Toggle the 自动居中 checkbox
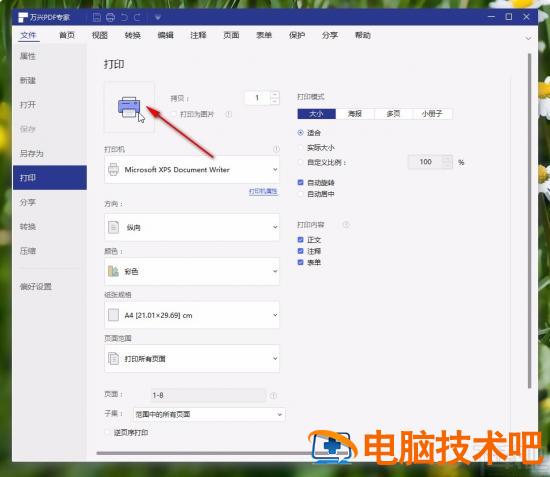 click(x=300, y=194)
